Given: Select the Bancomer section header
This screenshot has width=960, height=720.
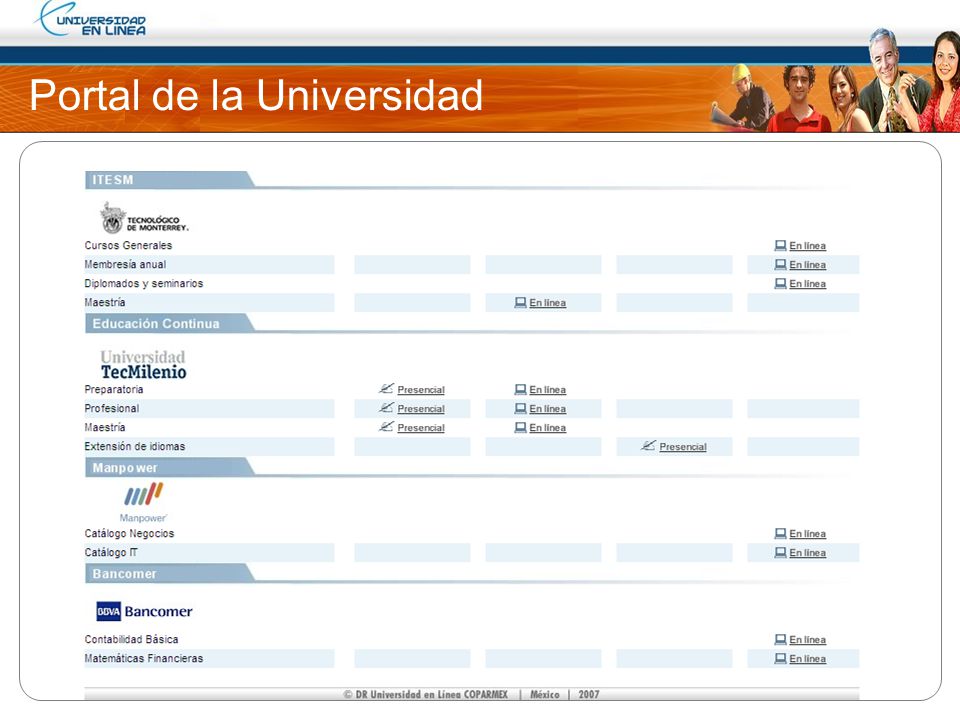Looking at the screenshot, I should coord(170,574).
